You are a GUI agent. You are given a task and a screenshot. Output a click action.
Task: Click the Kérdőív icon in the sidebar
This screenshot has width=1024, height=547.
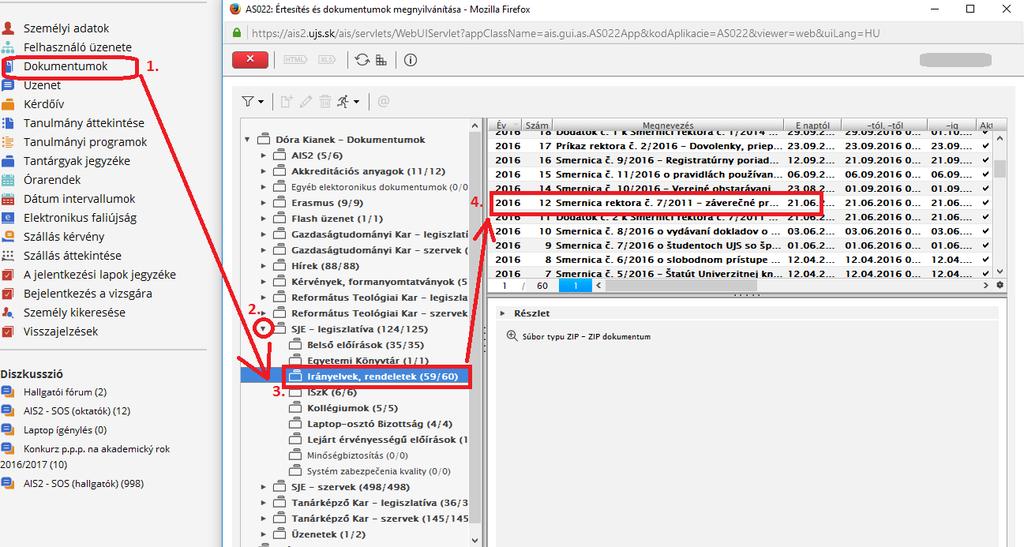8,104
